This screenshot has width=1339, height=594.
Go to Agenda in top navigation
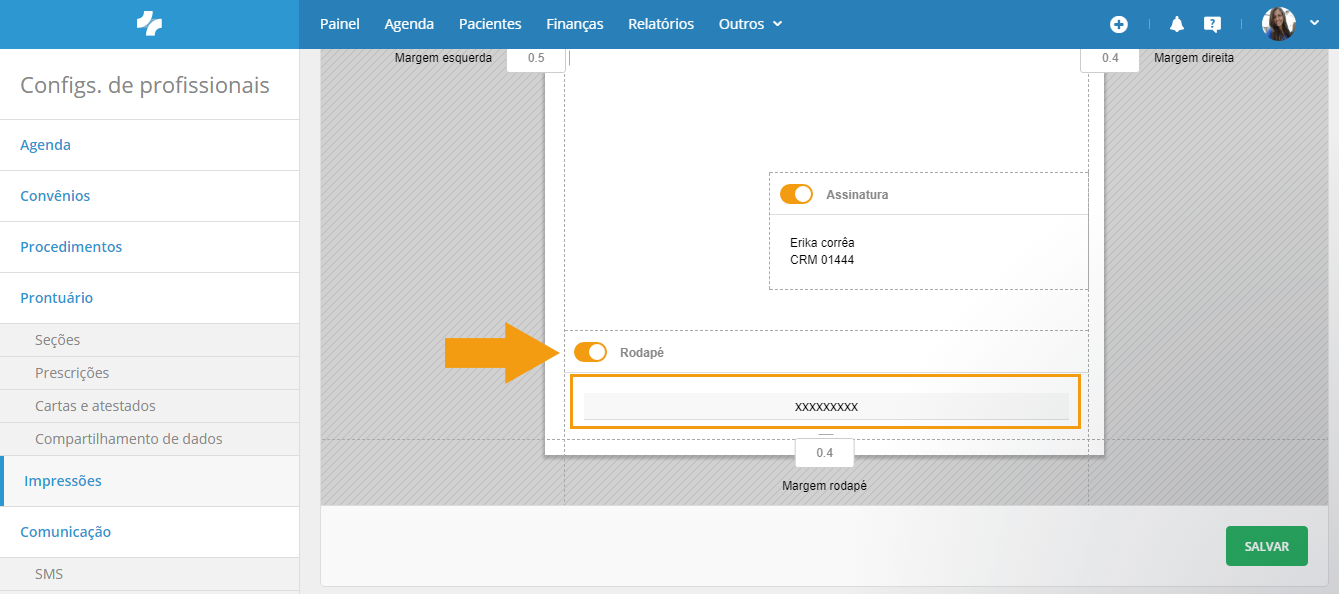point(409,24)
